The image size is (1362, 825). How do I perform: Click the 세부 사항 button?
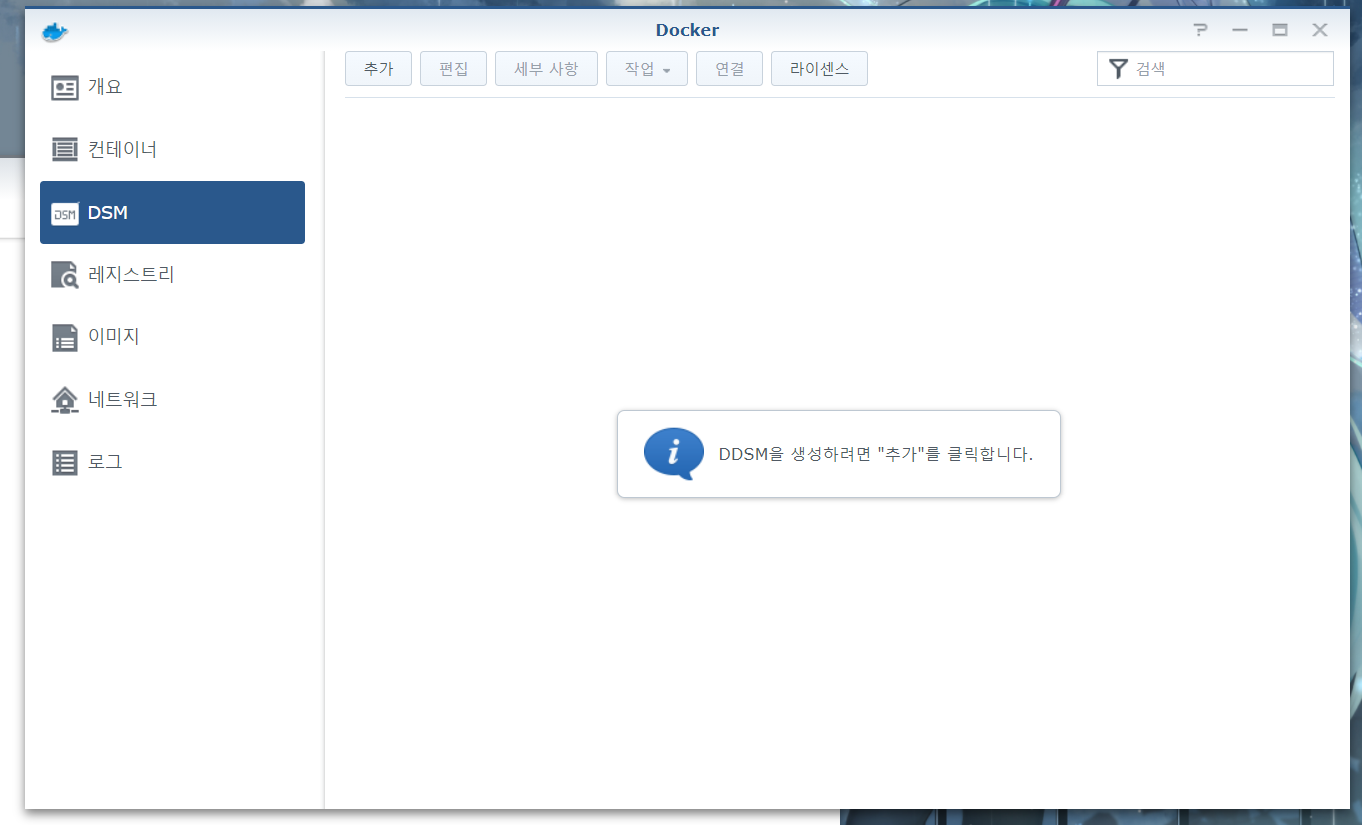[546, 69]
